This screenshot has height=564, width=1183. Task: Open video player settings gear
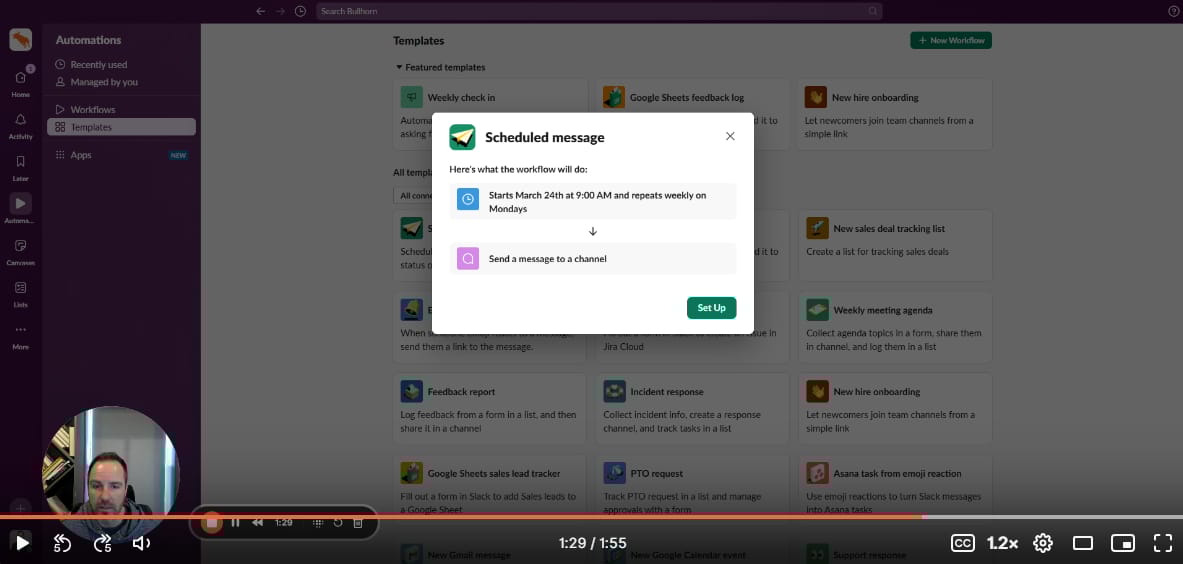coord(1043,543)
